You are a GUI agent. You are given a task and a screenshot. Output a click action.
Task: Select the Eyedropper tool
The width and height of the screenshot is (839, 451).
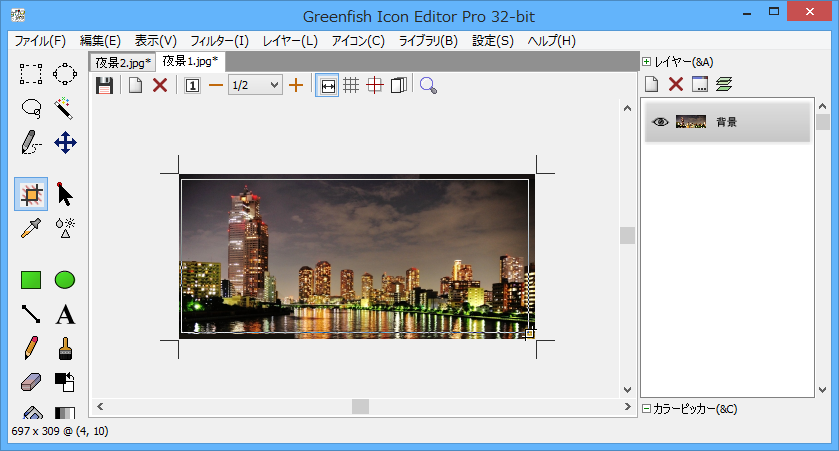[31, 228]
